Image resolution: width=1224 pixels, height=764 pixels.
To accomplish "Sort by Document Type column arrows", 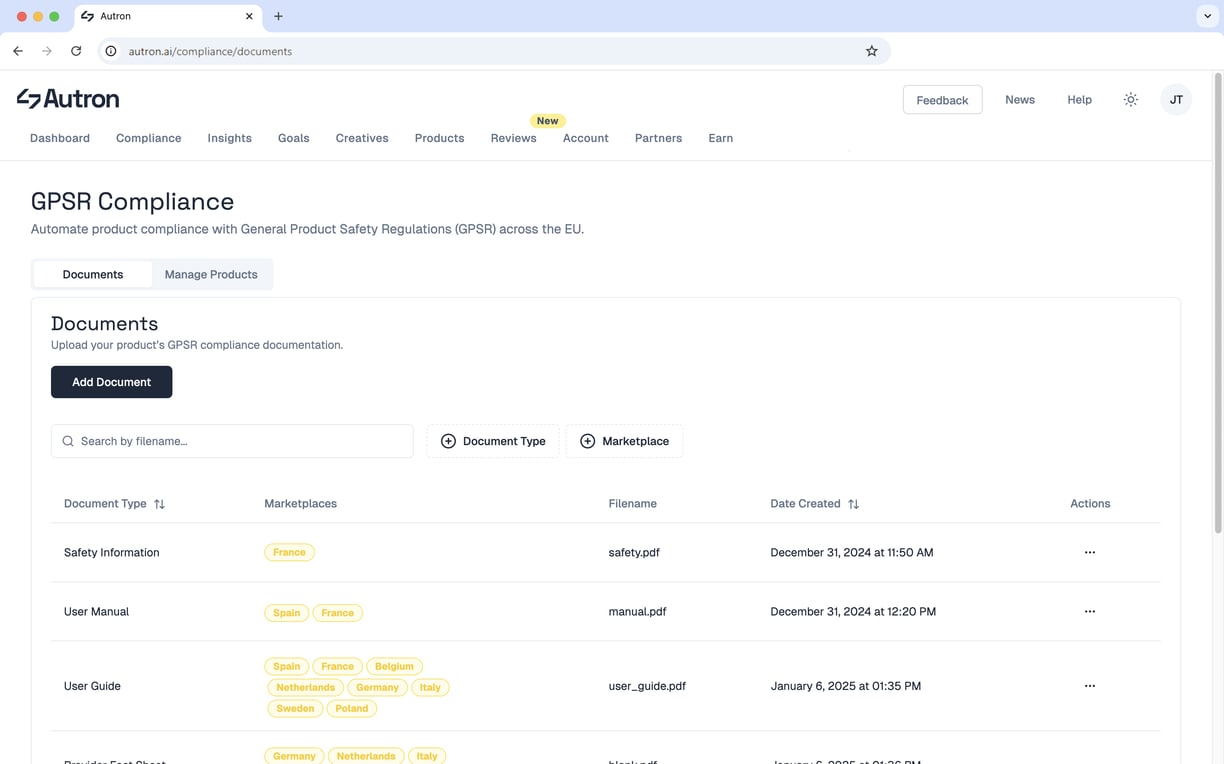I will [159, 504].
